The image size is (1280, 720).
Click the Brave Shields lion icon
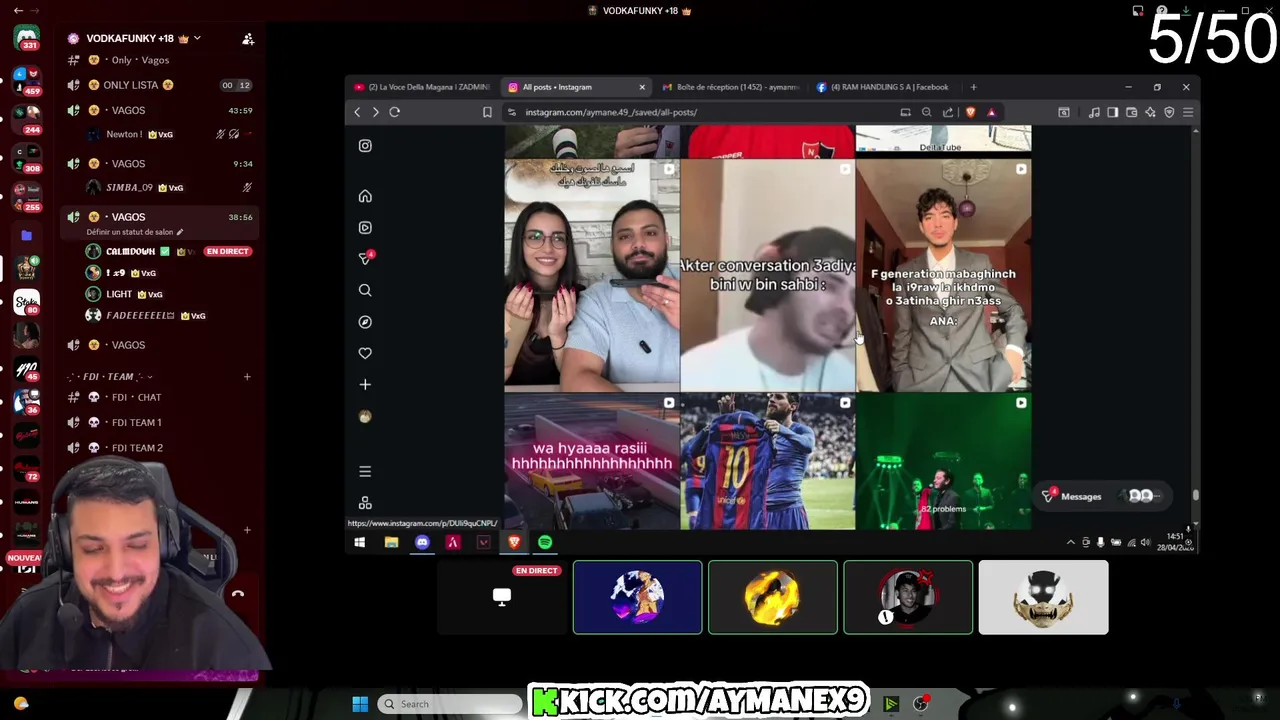point(970,112)
